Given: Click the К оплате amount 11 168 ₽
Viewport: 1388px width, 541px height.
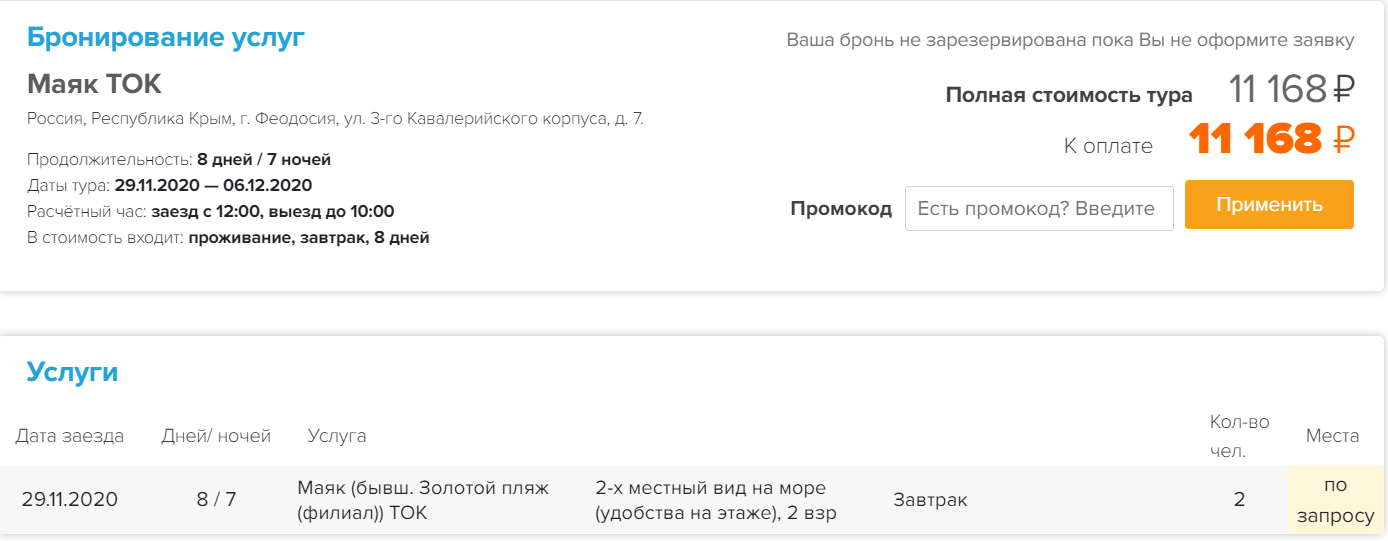Looking at the screenshot, I should click(1272, 139).
